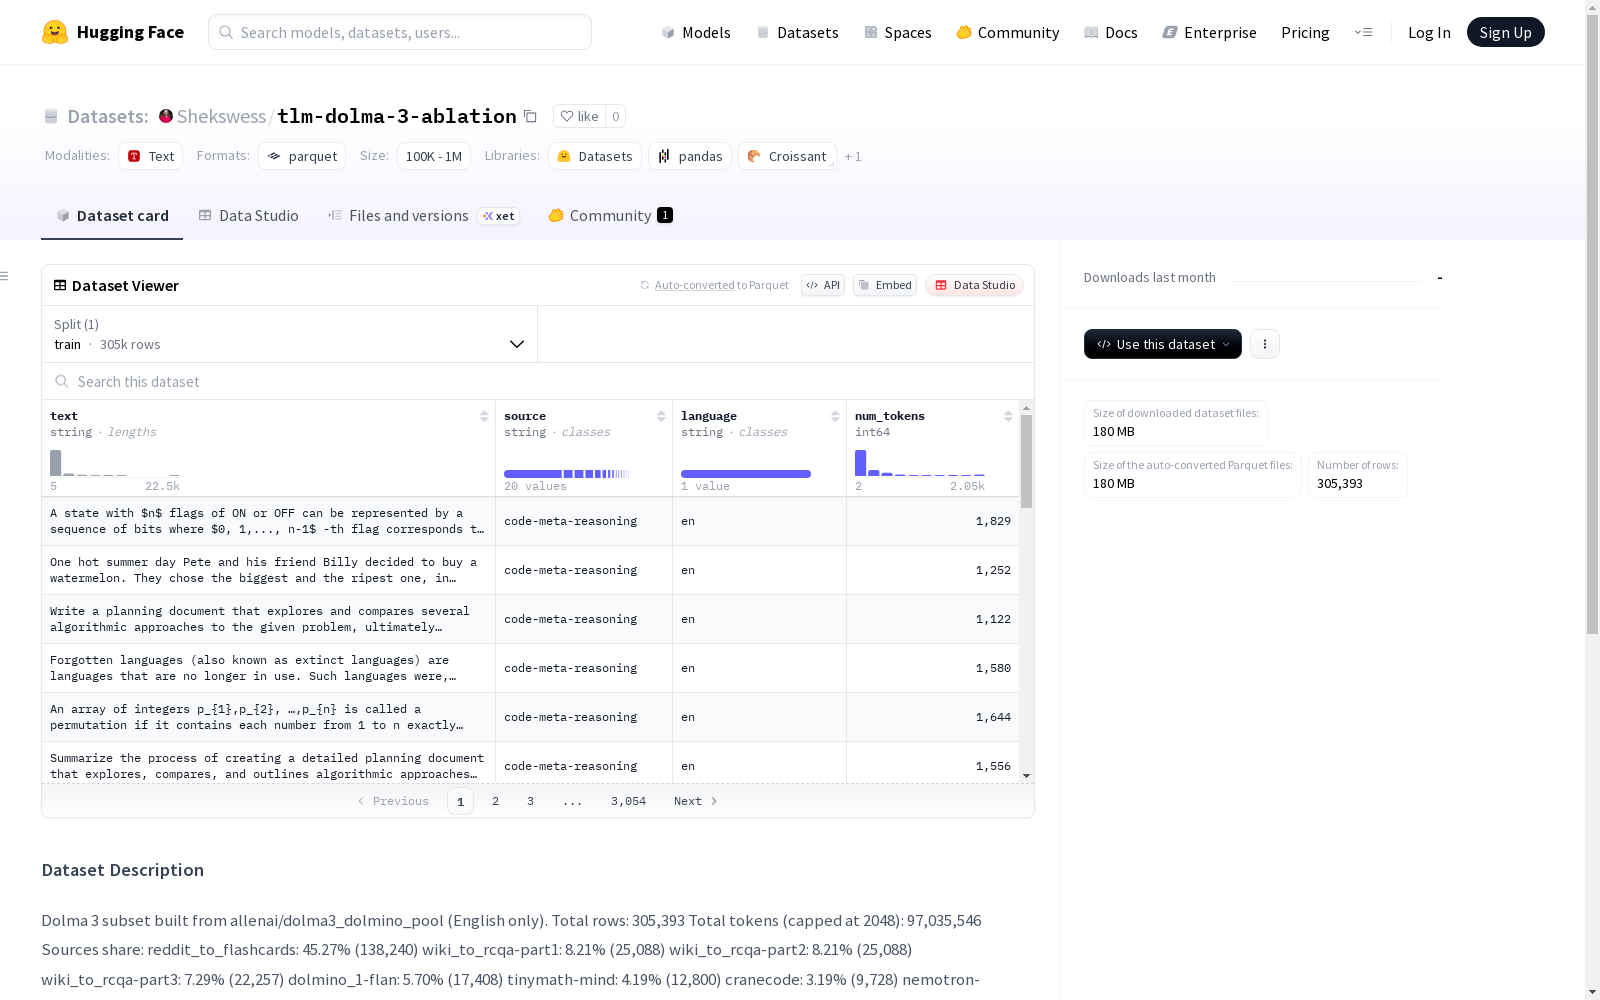
Task: Click the Embed button
Action: (x=885, y=285)
